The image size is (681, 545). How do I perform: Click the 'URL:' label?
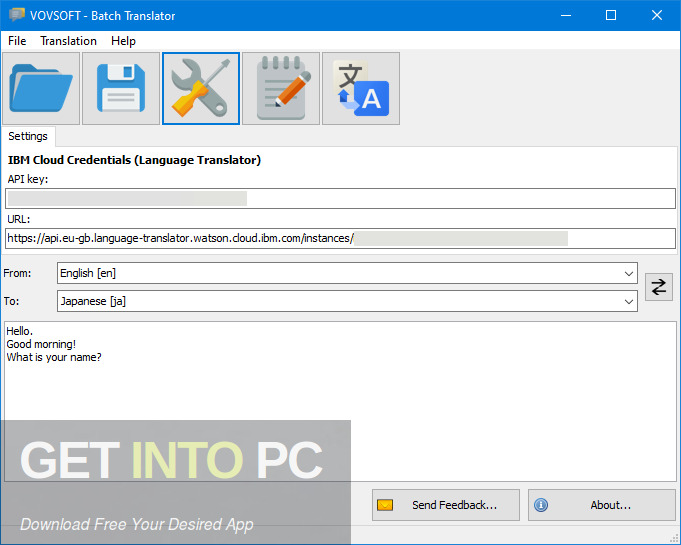point(19,219)
